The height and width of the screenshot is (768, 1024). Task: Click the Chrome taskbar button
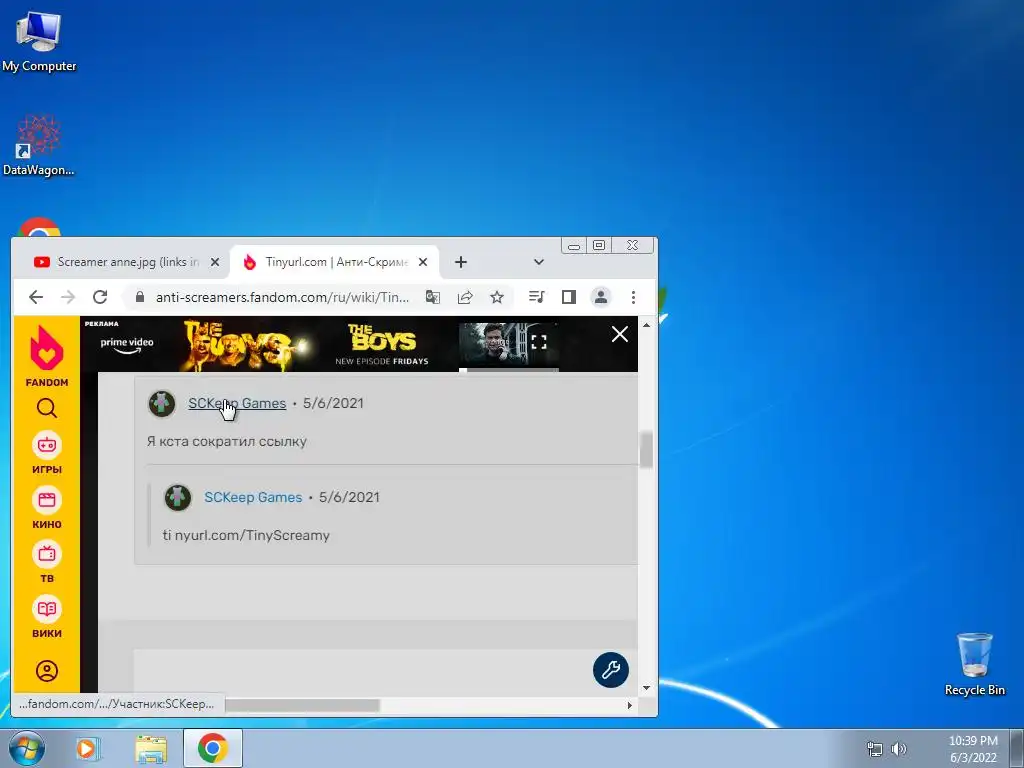coord(212,748)
